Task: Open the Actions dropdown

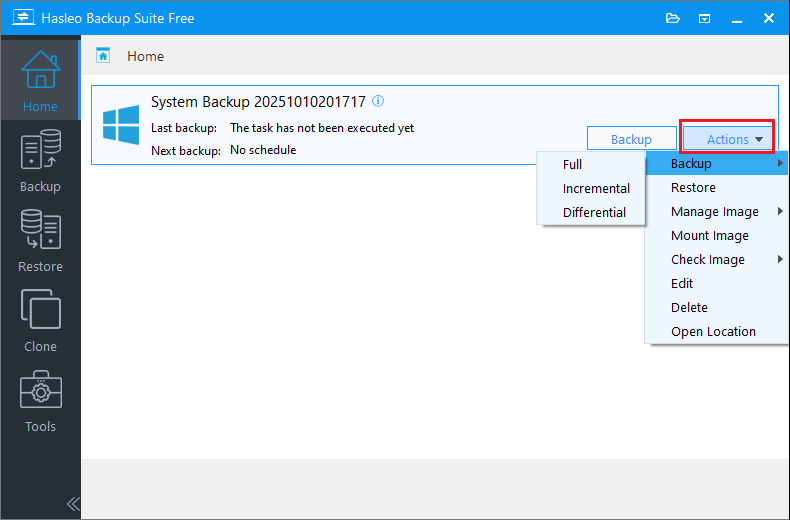Action: pyautogui.click(x=727, y=137)
